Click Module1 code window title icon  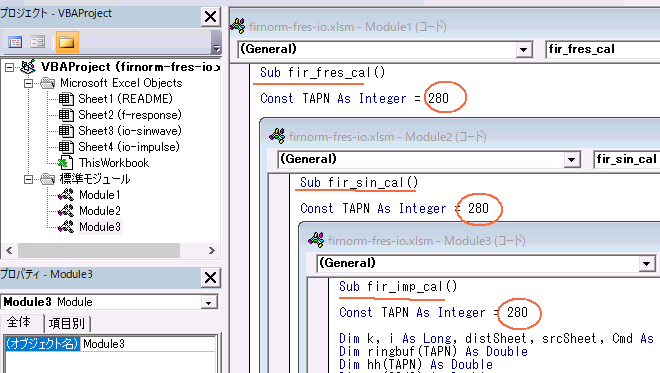point(238,27)
